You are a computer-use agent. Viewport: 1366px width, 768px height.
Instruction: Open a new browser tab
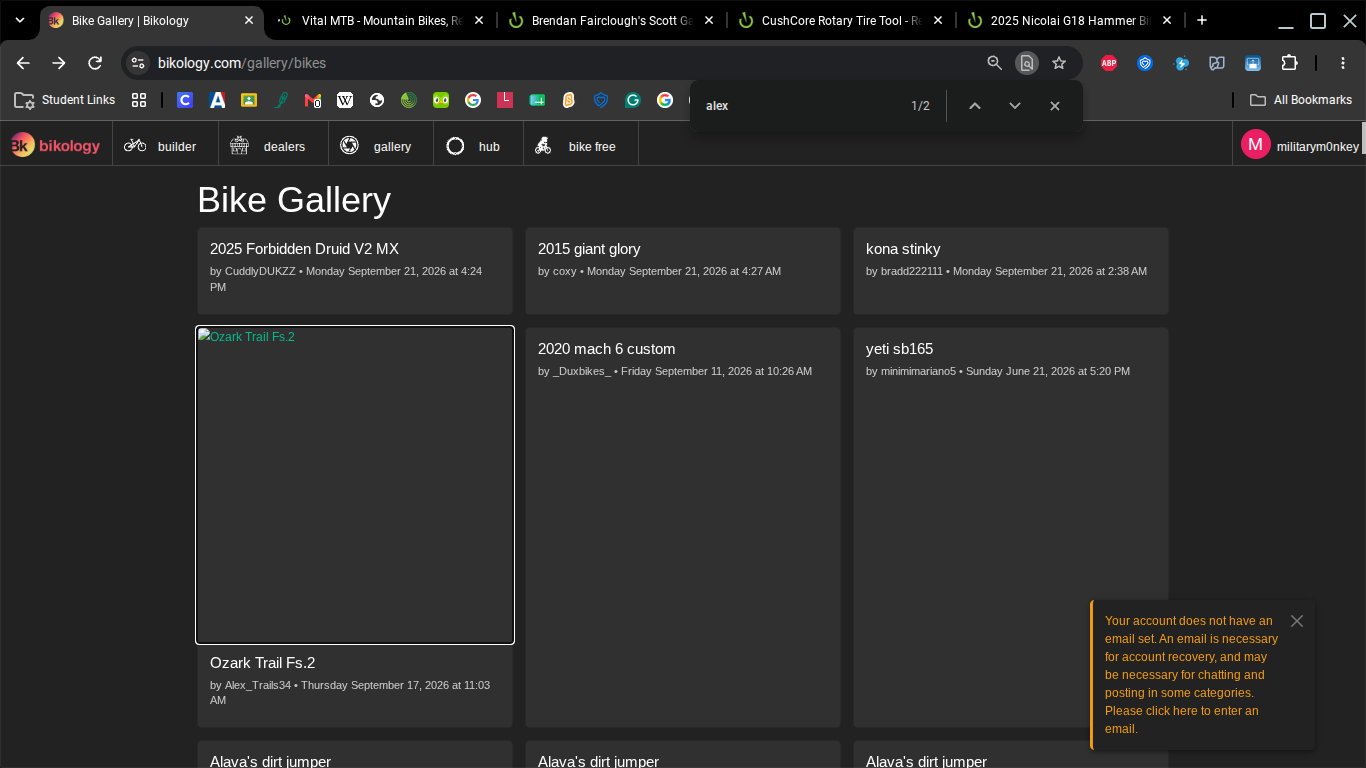[1202, 20]
